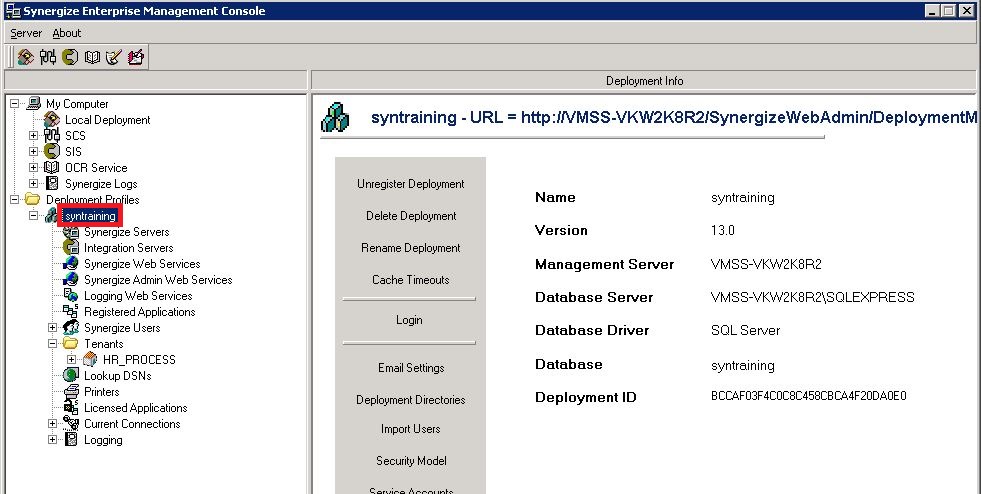Click the Synergize Web Services globe icon

71,263
